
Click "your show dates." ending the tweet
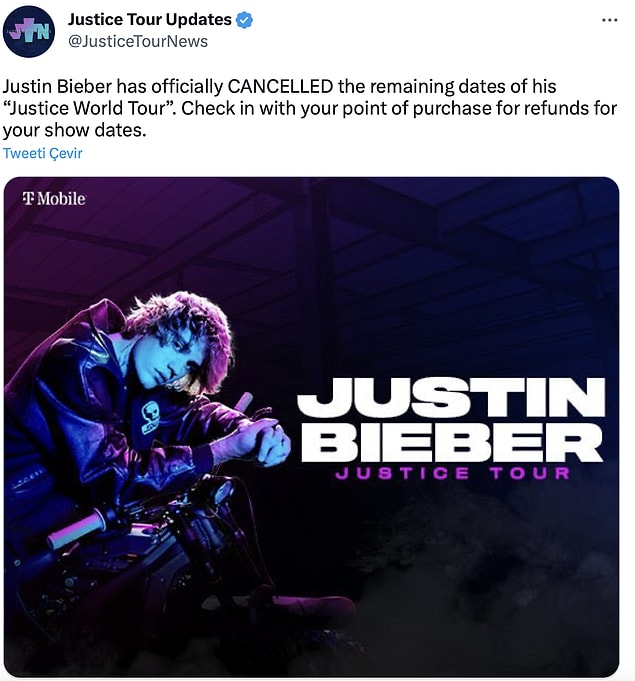coord(74,130)
